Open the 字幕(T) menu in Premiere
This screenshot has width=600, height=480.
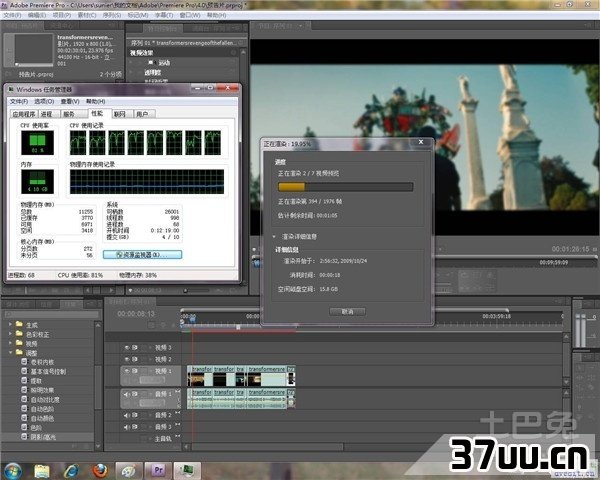tap(164, 15)
